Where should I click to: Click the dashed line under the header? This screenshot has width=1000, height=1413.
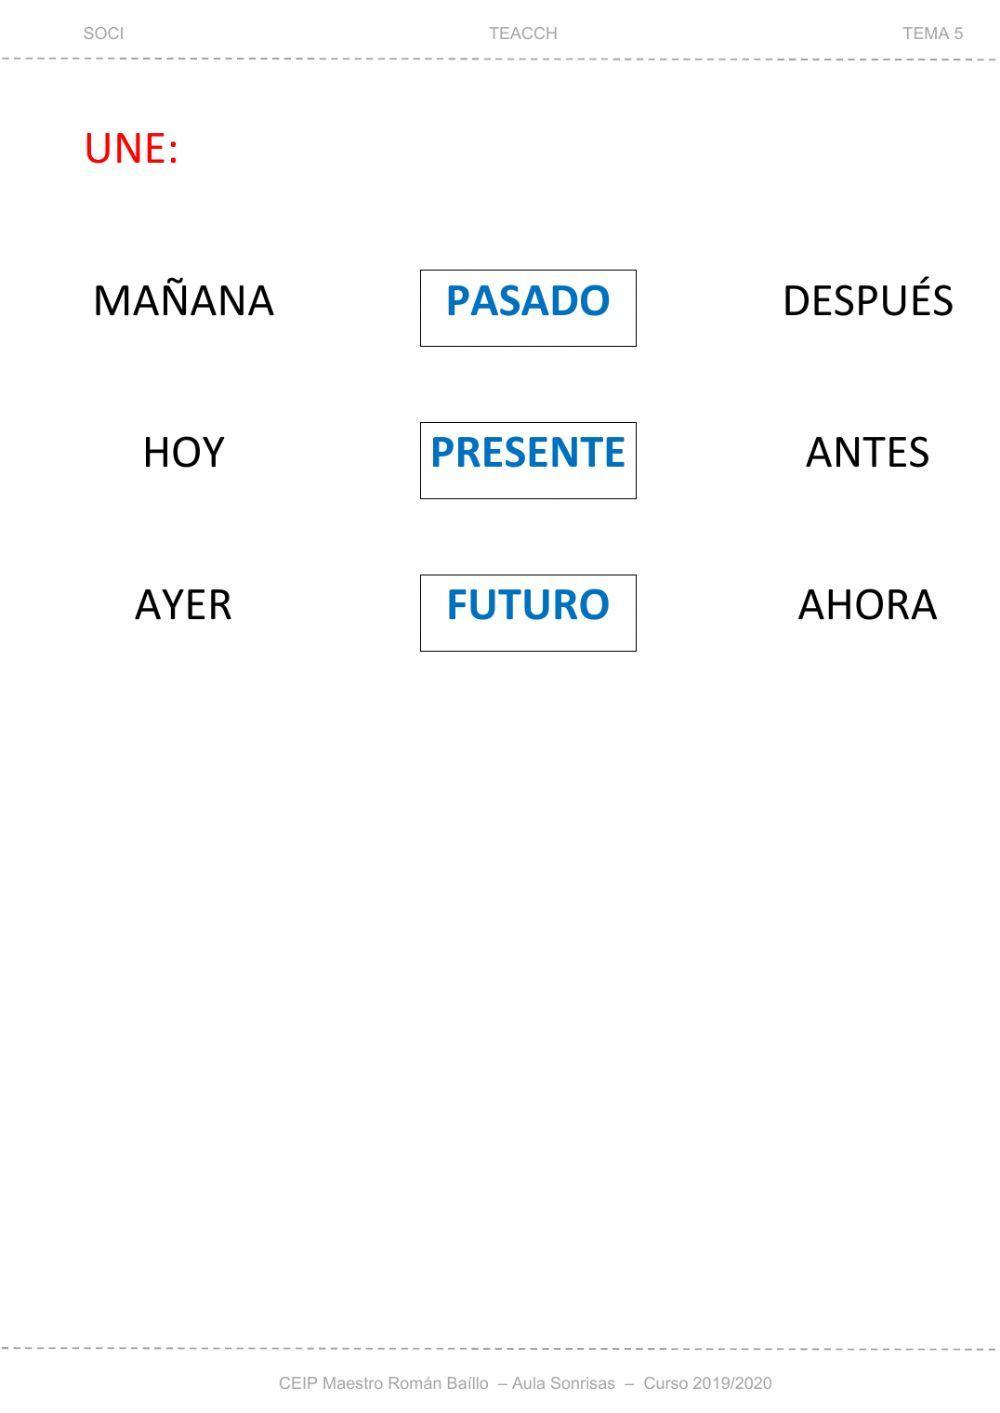[x=500, y=59]
